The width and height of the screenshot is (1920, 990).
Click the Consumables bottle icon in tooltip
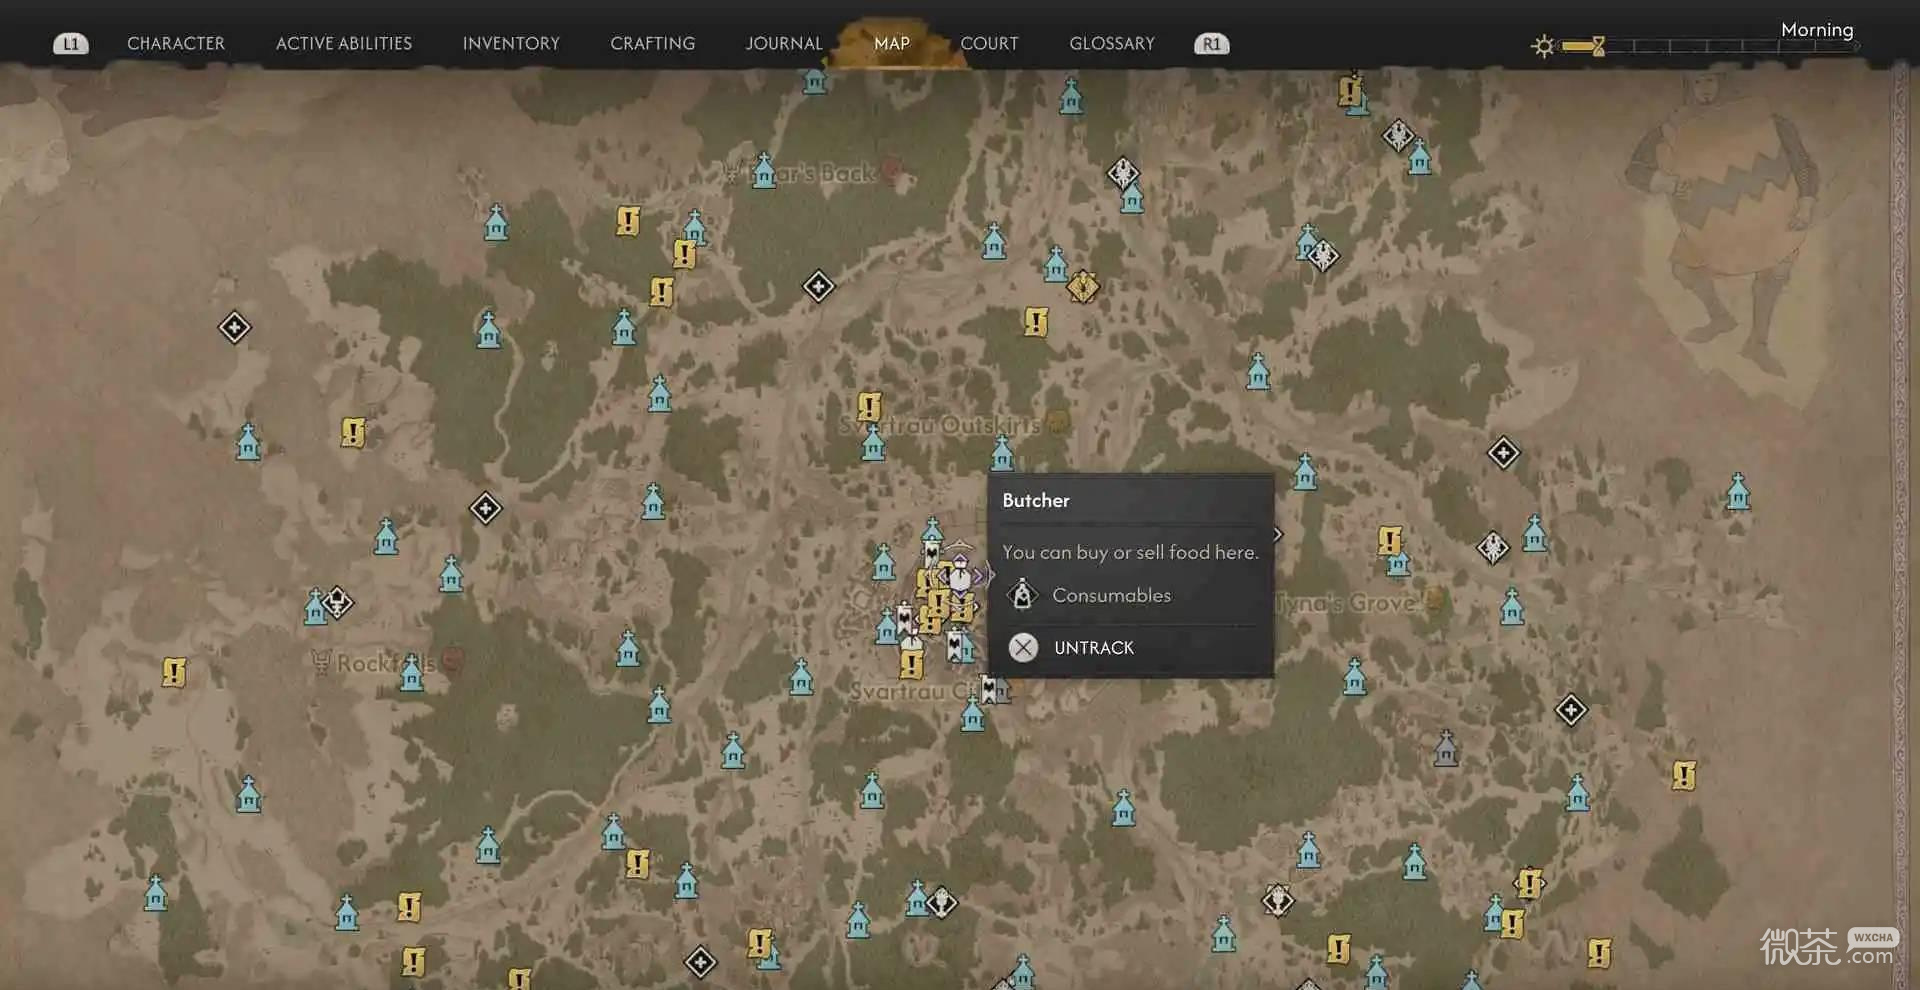(x=1022, y=595)
